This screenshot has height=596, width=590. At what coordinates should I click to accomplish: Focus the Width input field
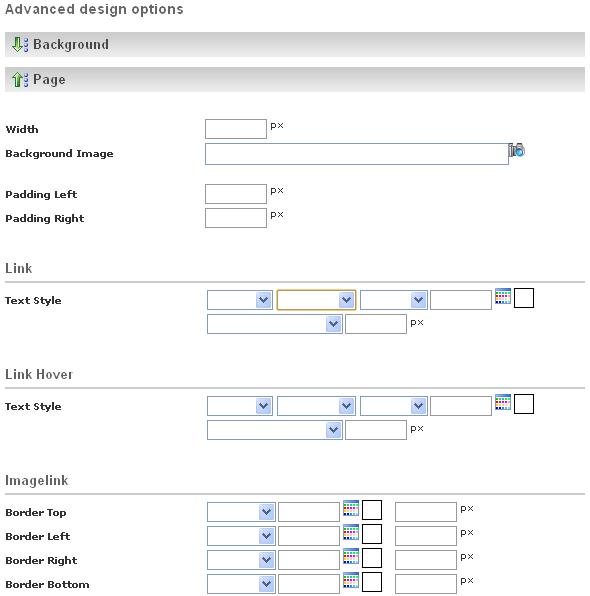point(236,129)
